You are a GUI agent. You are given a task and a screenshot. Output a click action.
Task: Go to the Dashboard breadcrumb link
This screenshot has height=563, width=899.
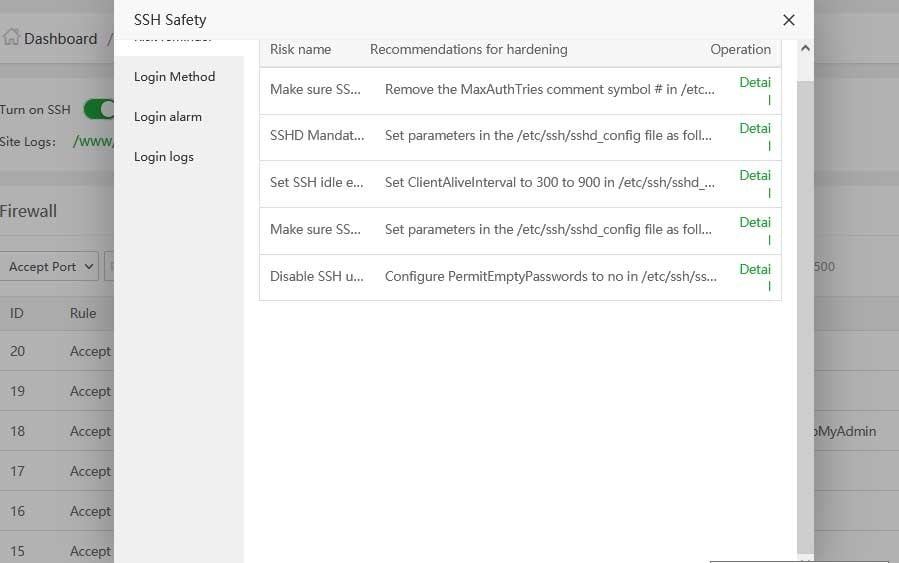click(x=60, y=39)
